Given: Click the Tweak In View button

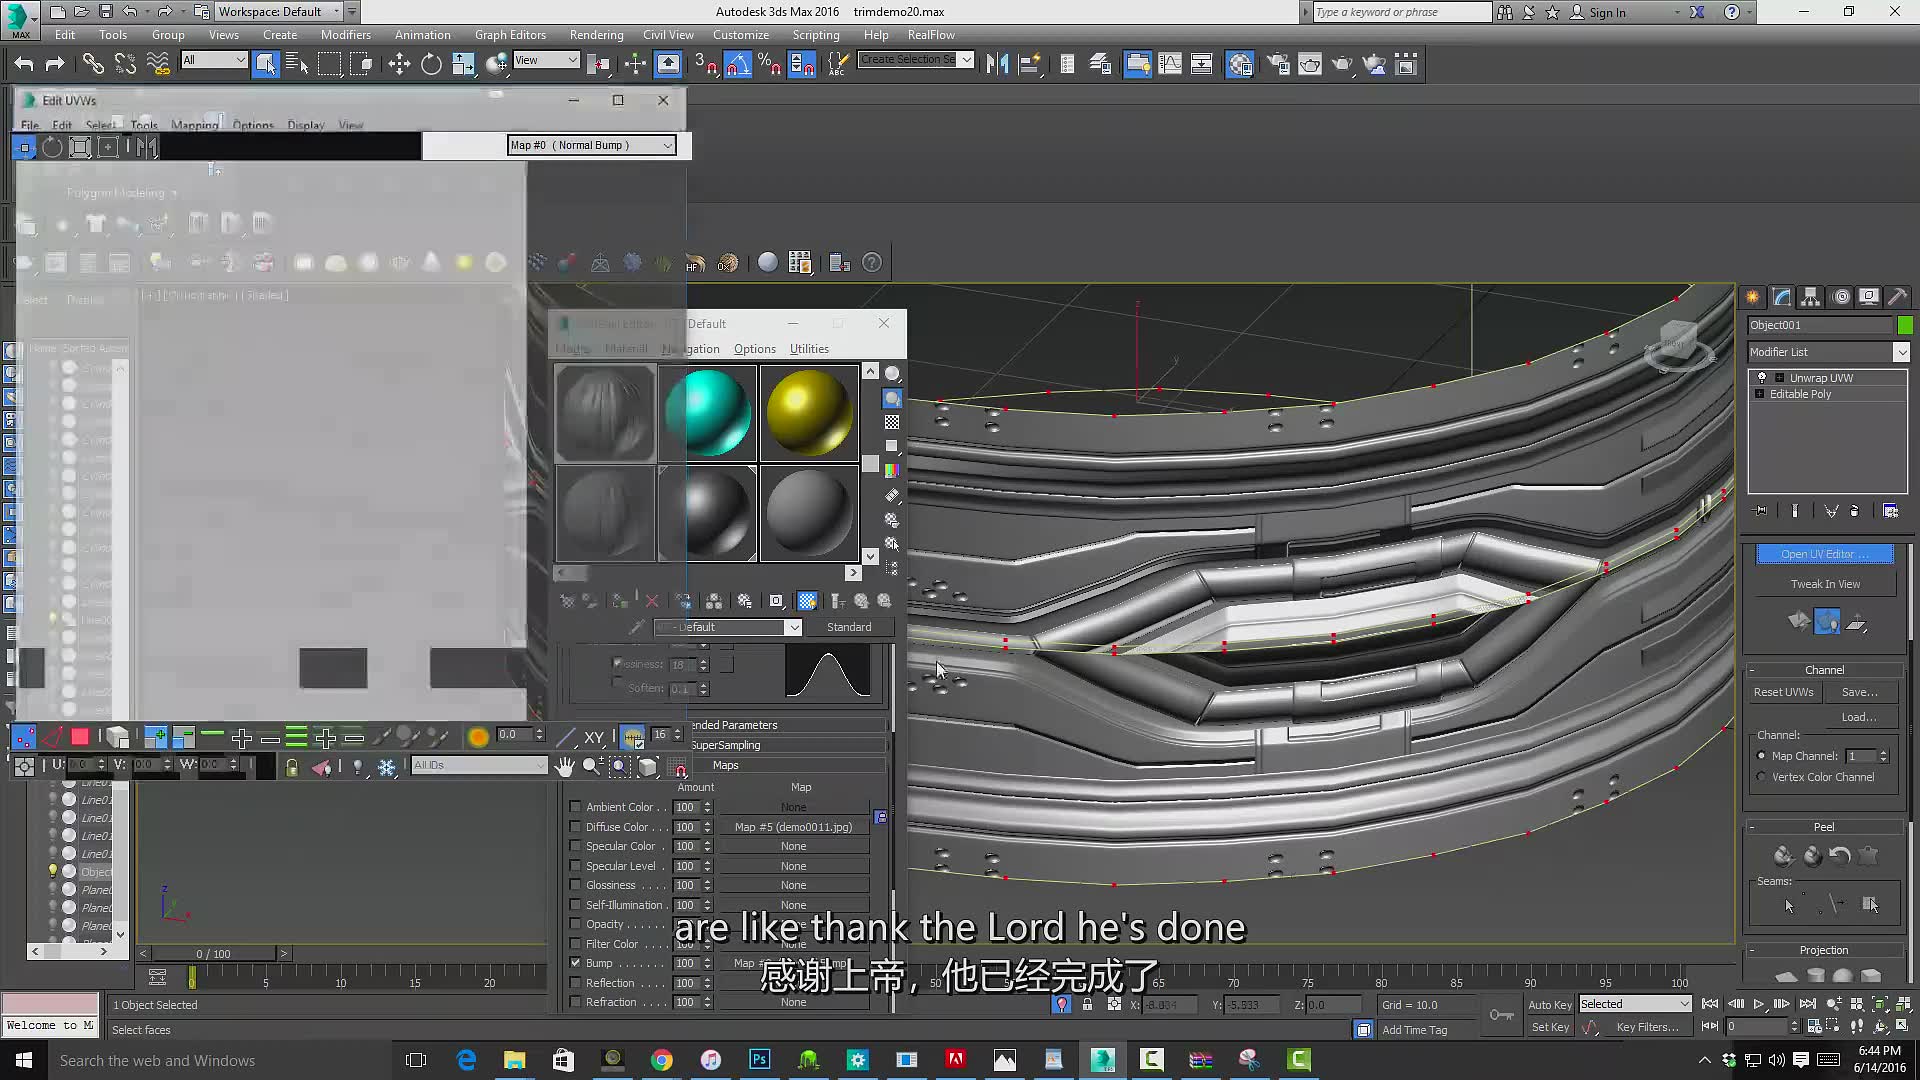Looking at the screenshot, I should (x=1825, y=584).
